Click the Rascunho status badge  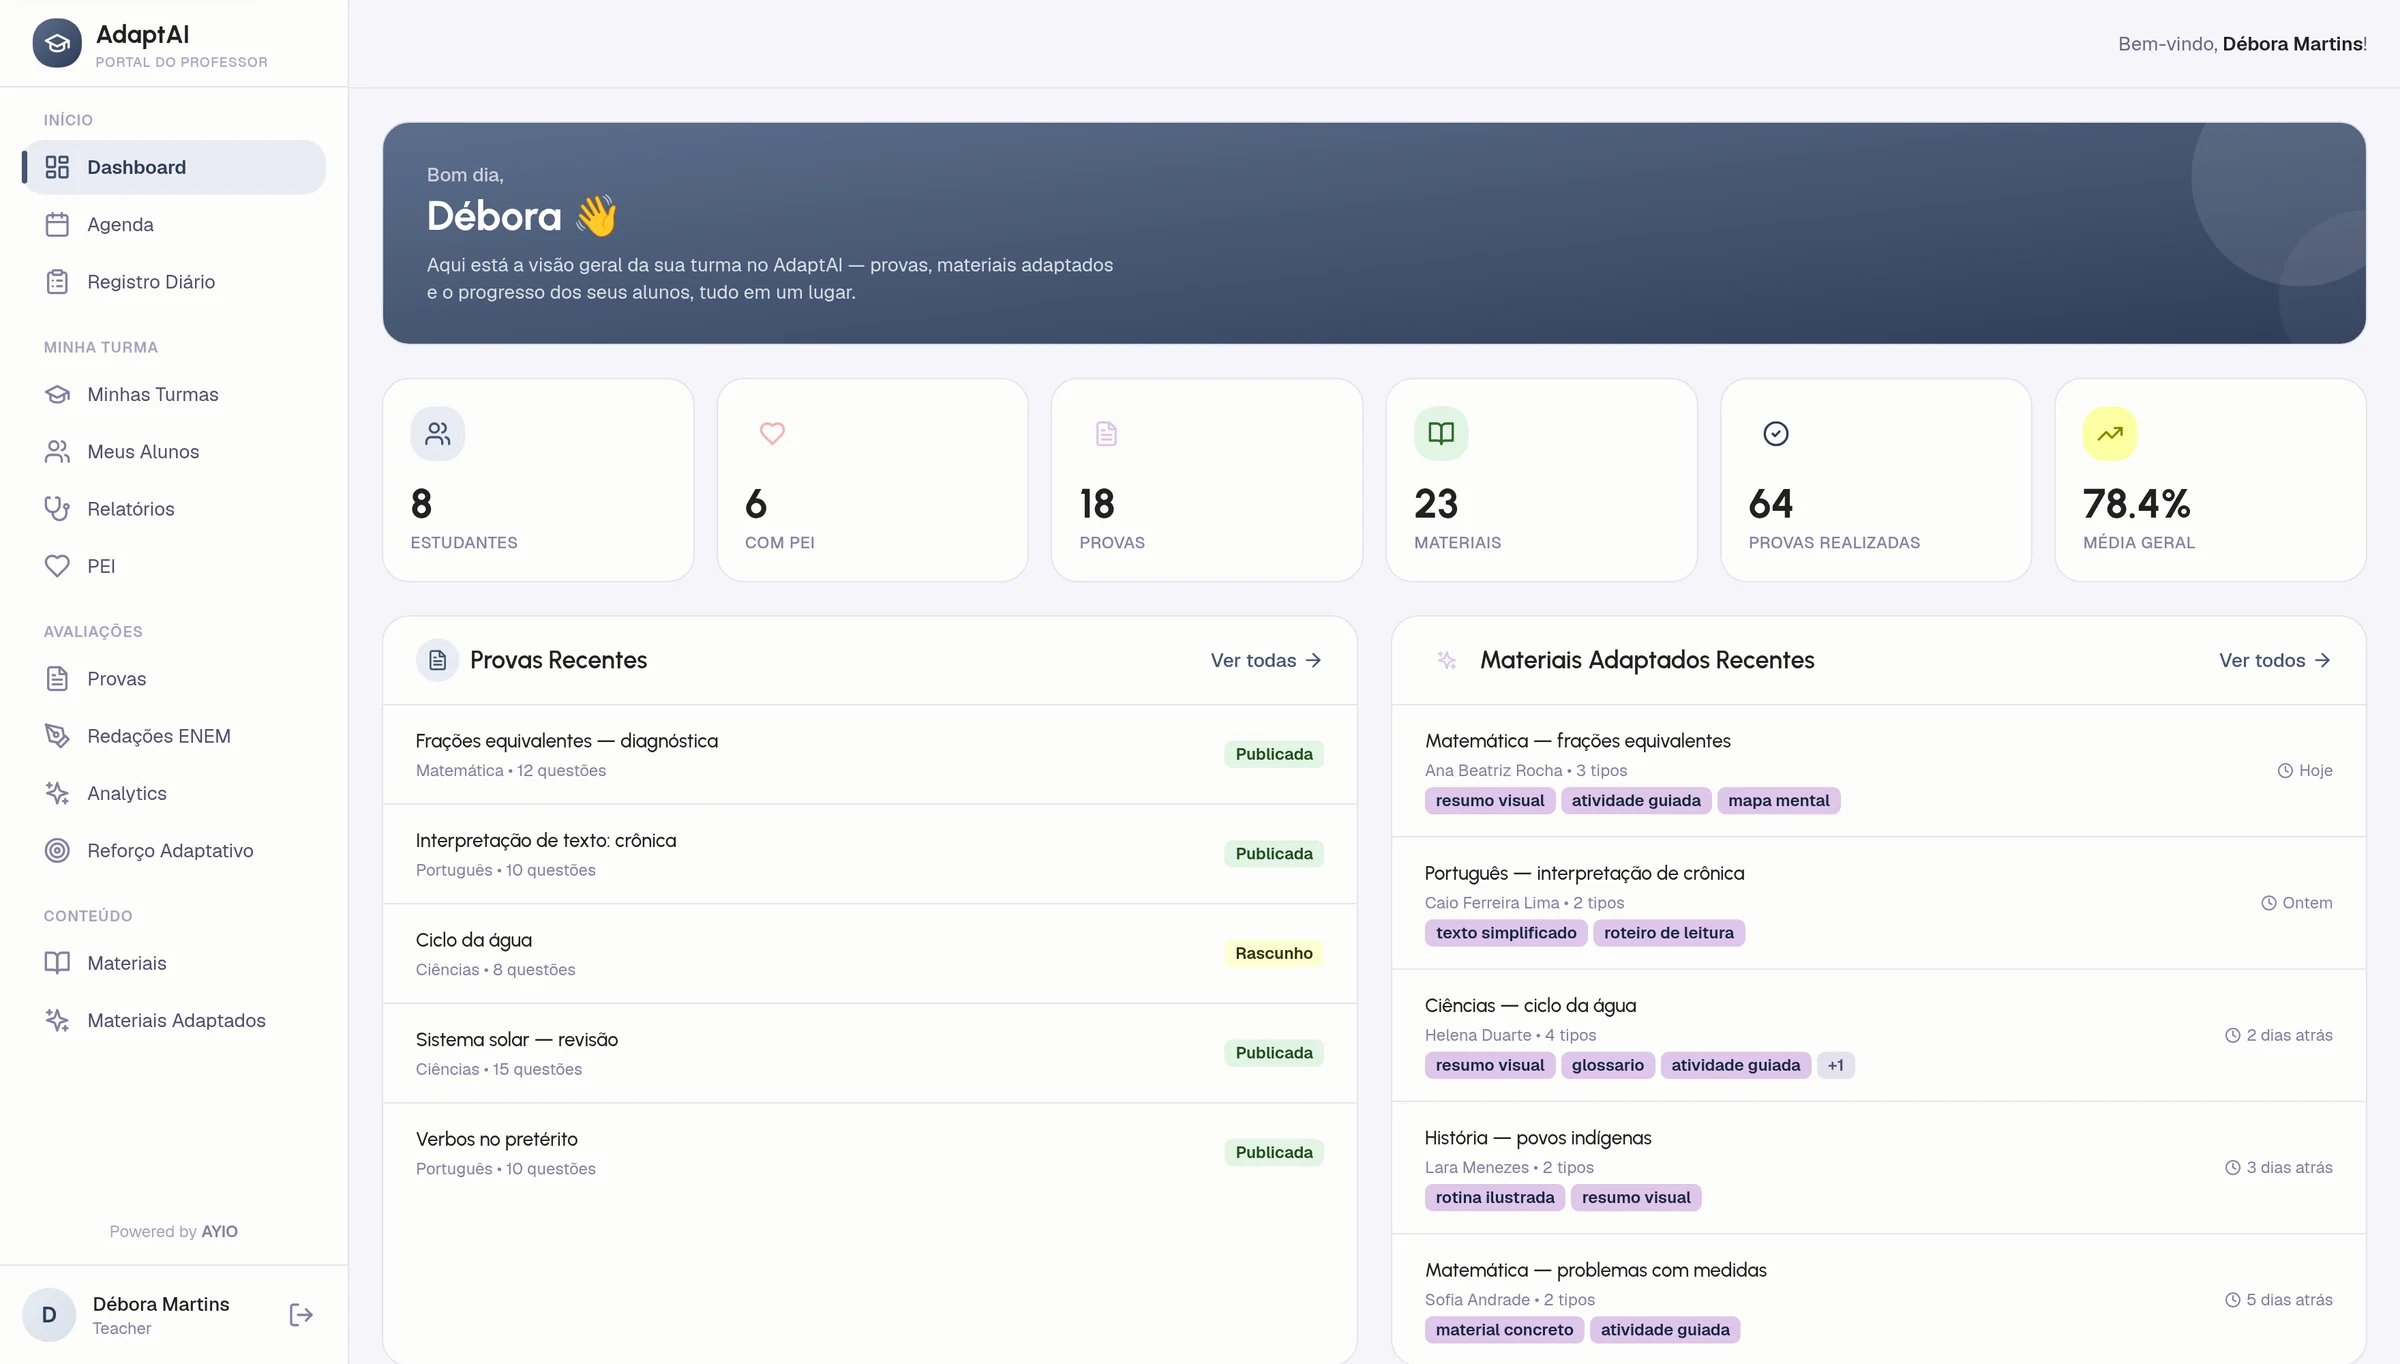coord(1273,953)
